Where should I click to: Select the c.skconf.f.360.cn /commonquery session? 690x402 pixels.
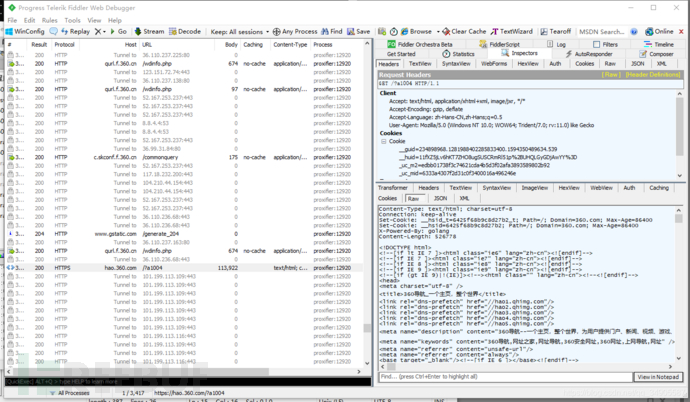tap(184, 157)
